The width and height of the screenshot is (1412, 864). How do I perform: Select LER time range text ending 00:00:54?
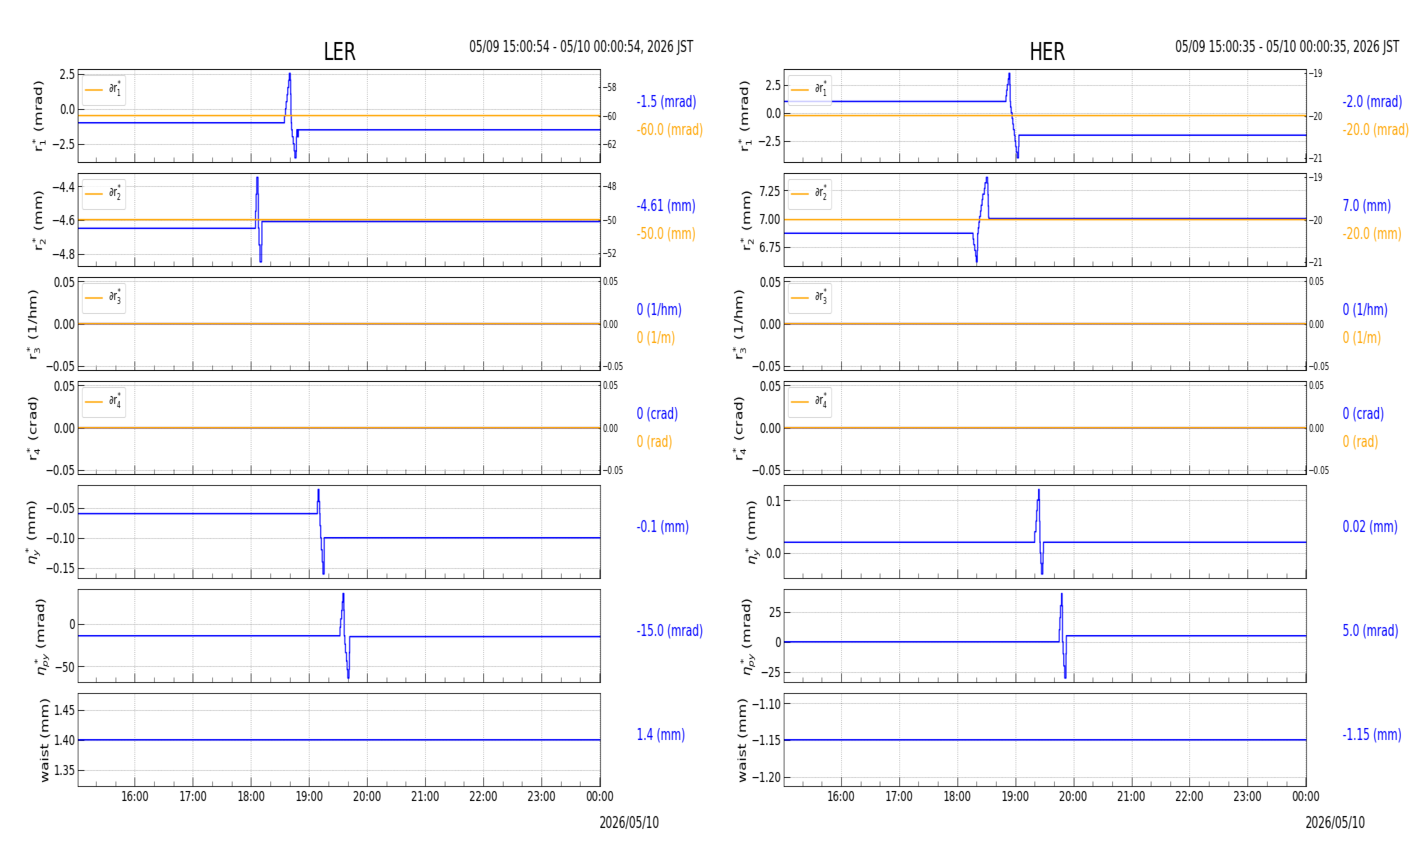click(x=581, y=47)
